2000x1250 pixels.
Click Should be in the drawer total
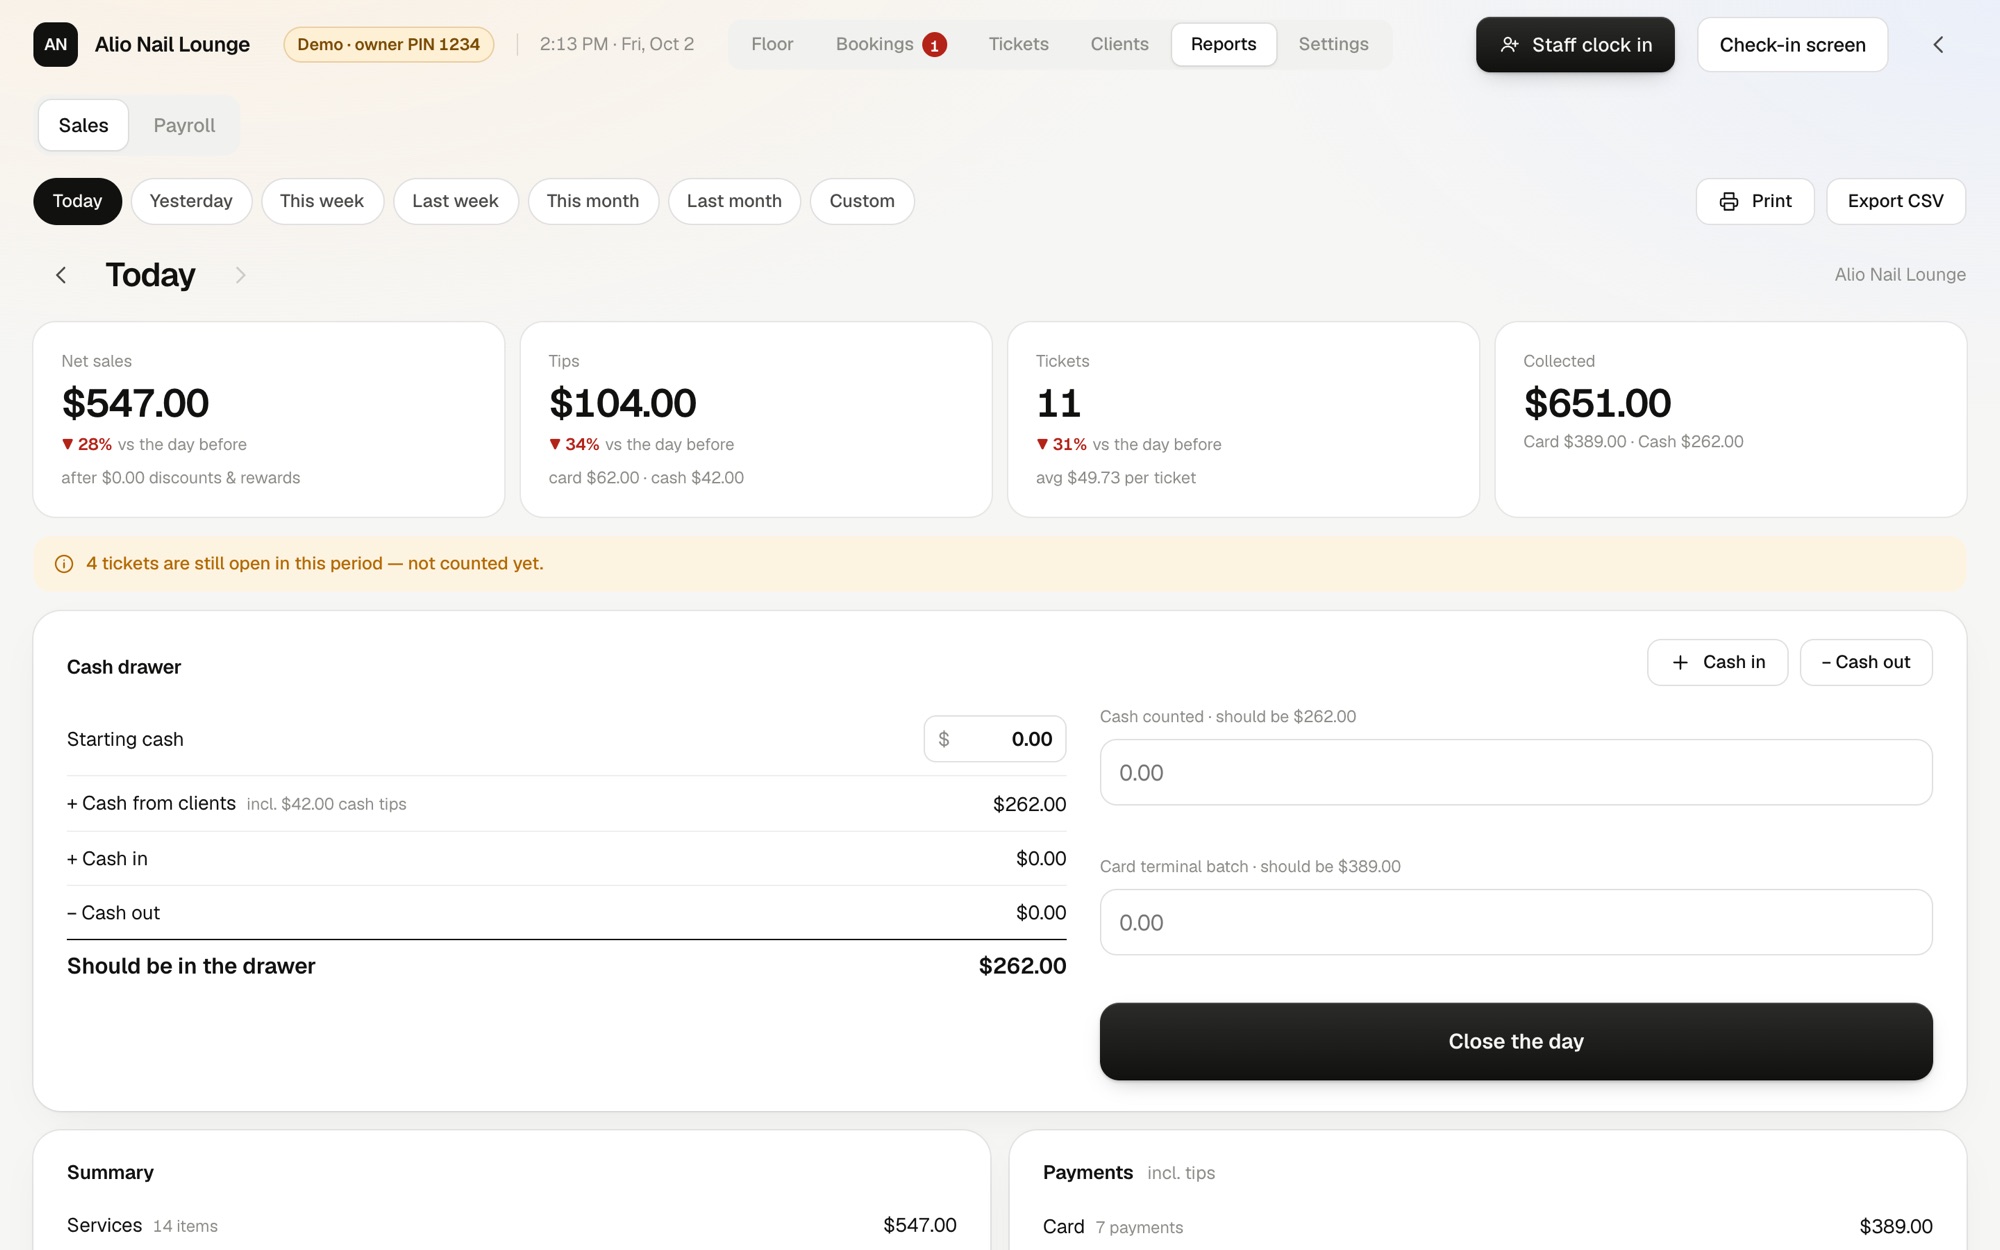click(566, 966)
